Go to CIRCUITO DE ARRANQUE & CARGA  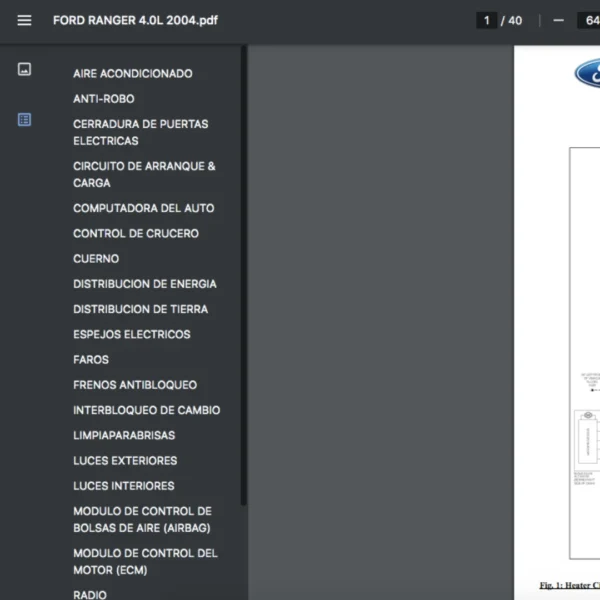[x=144, y=174]
